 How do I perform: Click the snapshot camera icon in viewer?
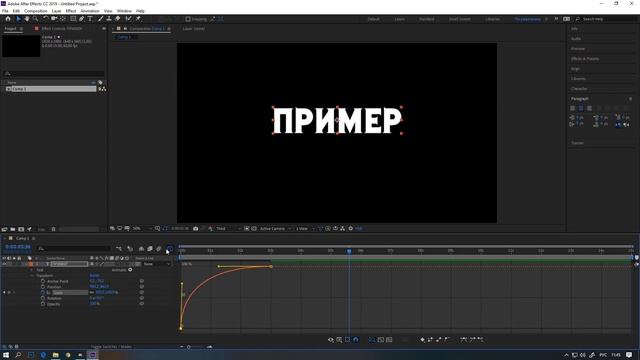click(x=196, y=229)
